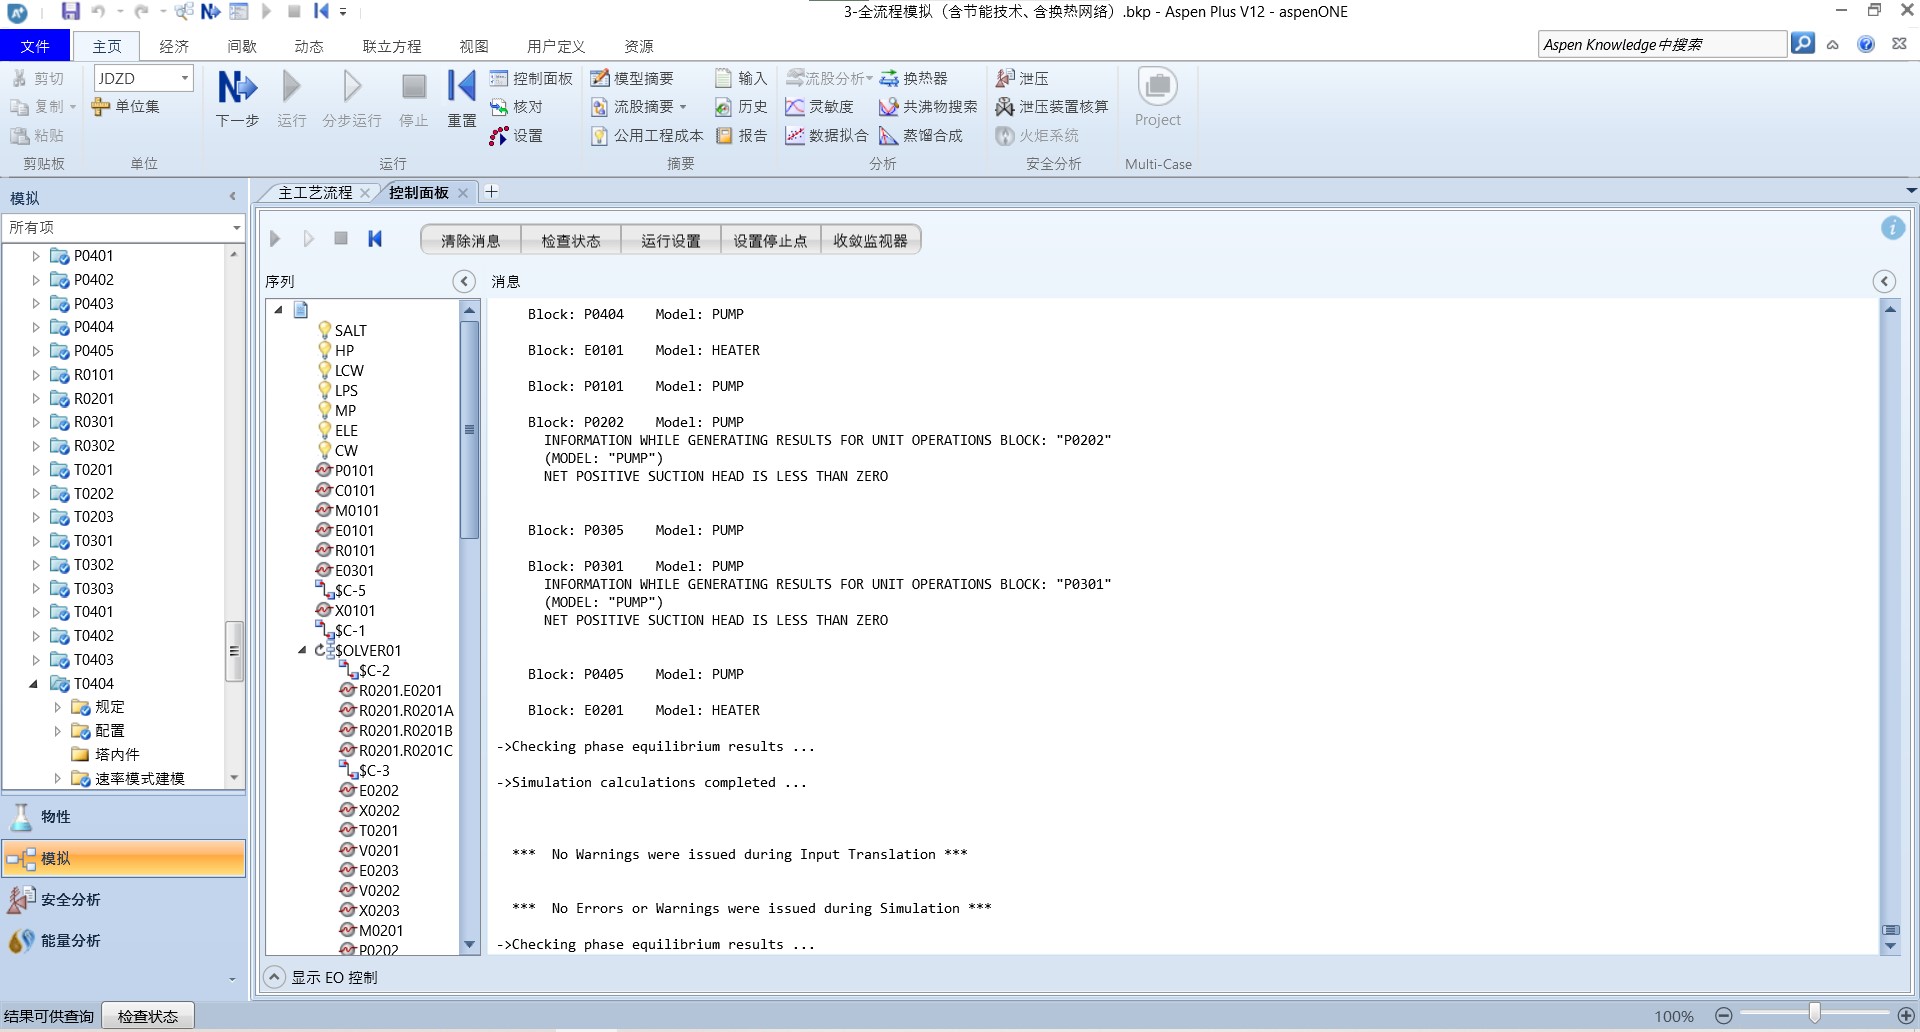
Task: Click the Aspen Knowledge search magnifier
Action: [1802, 44]
